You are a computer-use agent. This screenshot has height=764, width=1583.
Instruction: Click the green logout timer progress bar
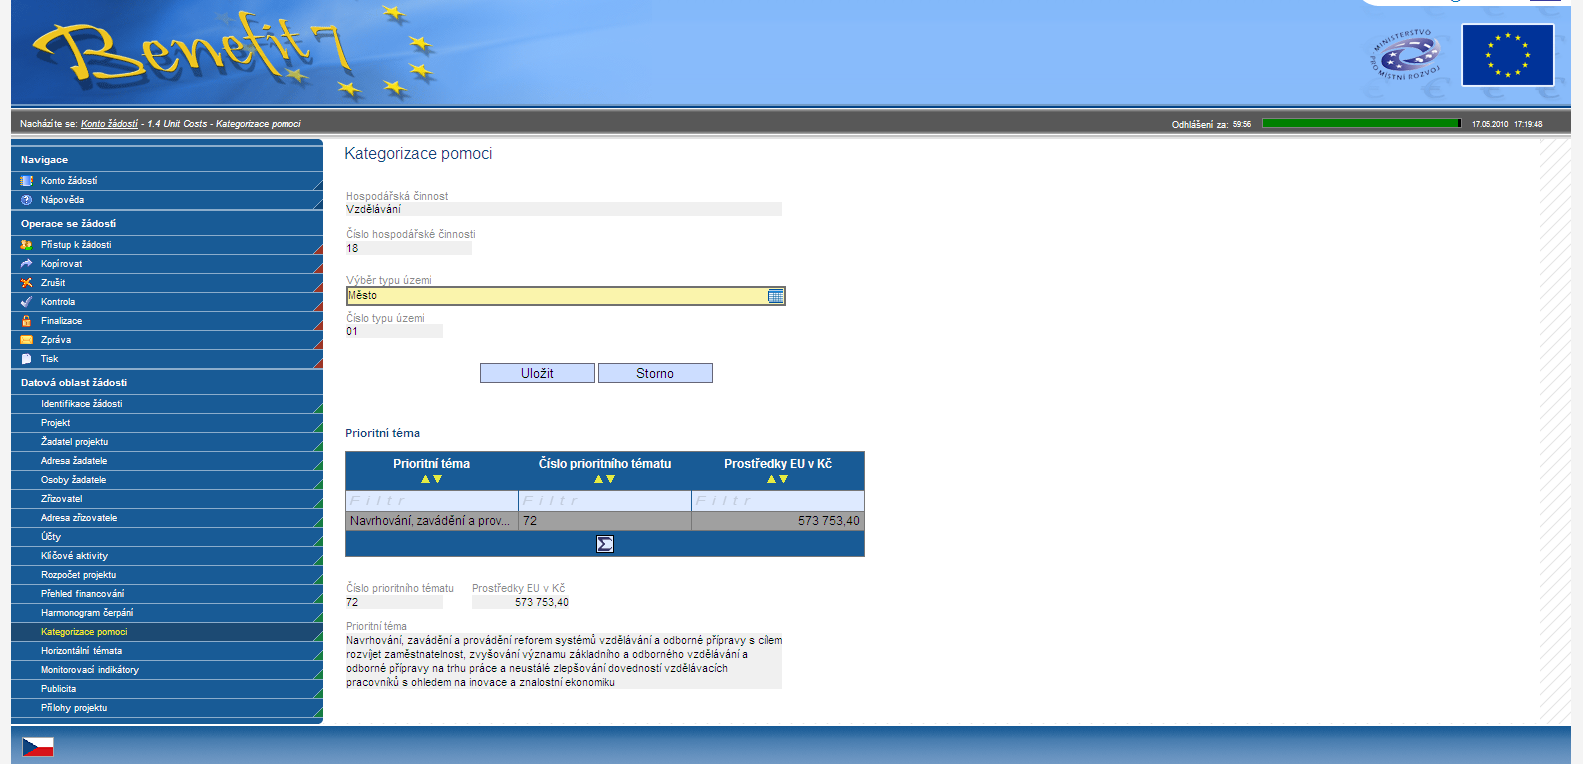click(x=1361, y=124)
